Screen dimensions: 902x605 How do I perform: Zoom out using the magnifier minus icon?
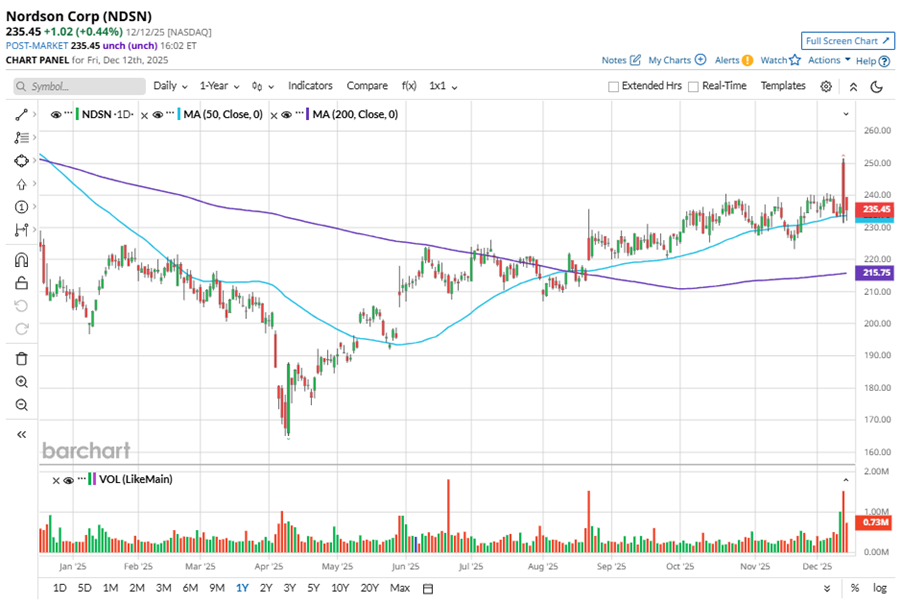coord(21,405)
